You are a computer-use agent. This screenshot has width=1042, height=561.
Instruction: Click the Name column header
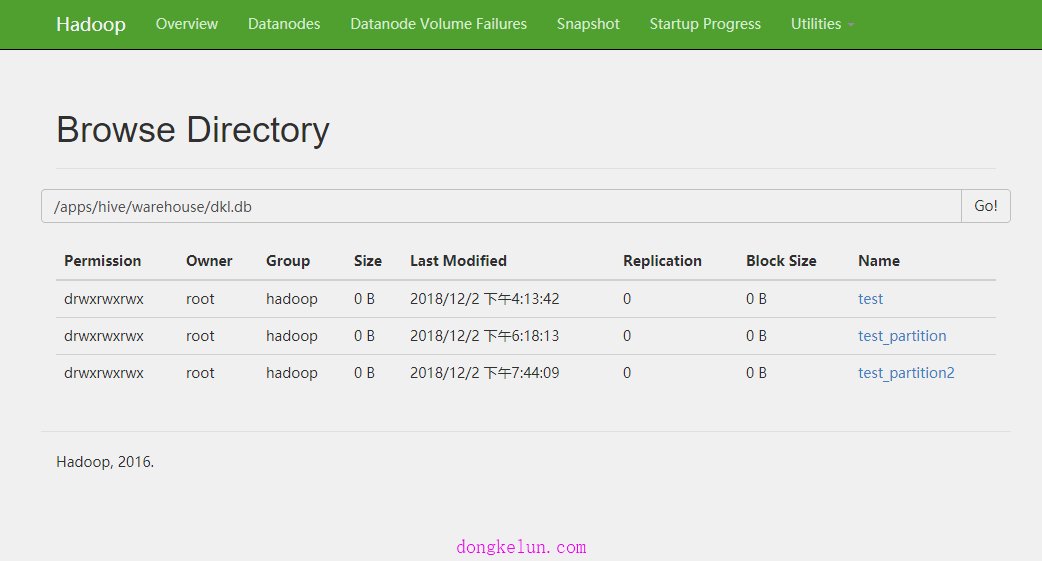pos(879,261)
